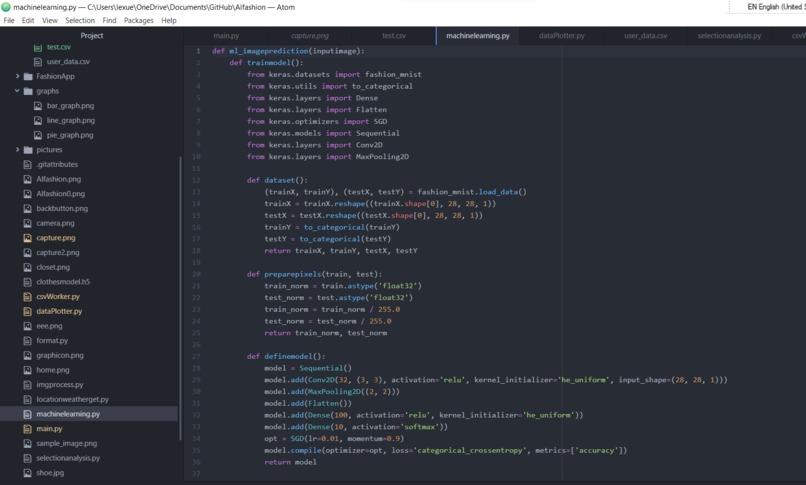
Task: Click the 'fashion_mnist.load_data()' code text
Action: (x=472, y=192)
